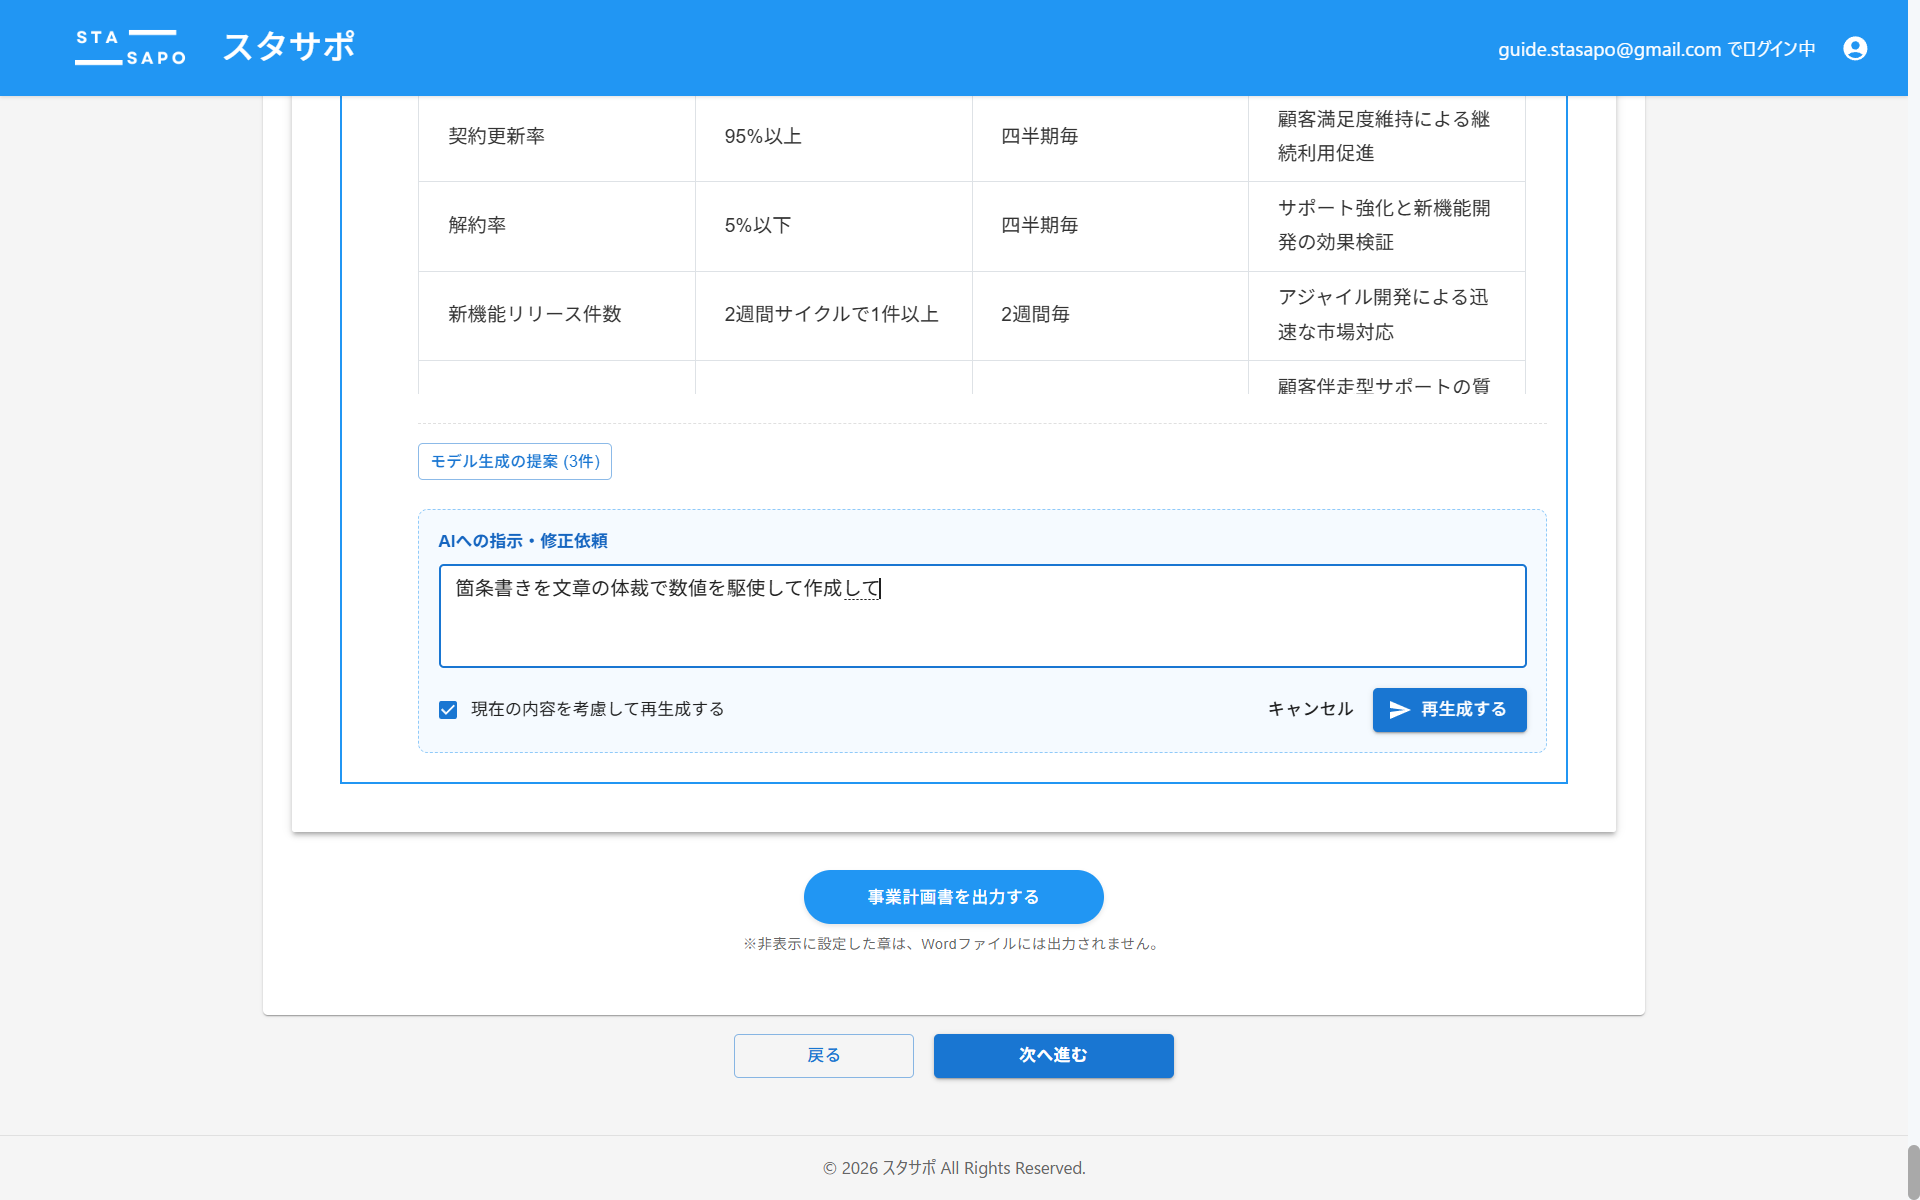
Task: Uncheck 現在の内容を考慮して再生成する checkbox
Action: coord(448,710)
